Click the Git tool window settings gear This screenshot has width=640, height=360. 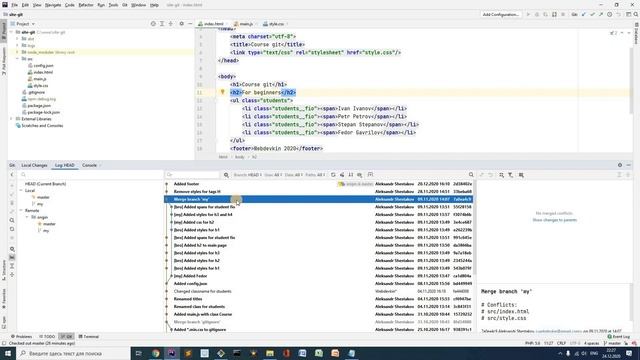click(x=620, y=165)
